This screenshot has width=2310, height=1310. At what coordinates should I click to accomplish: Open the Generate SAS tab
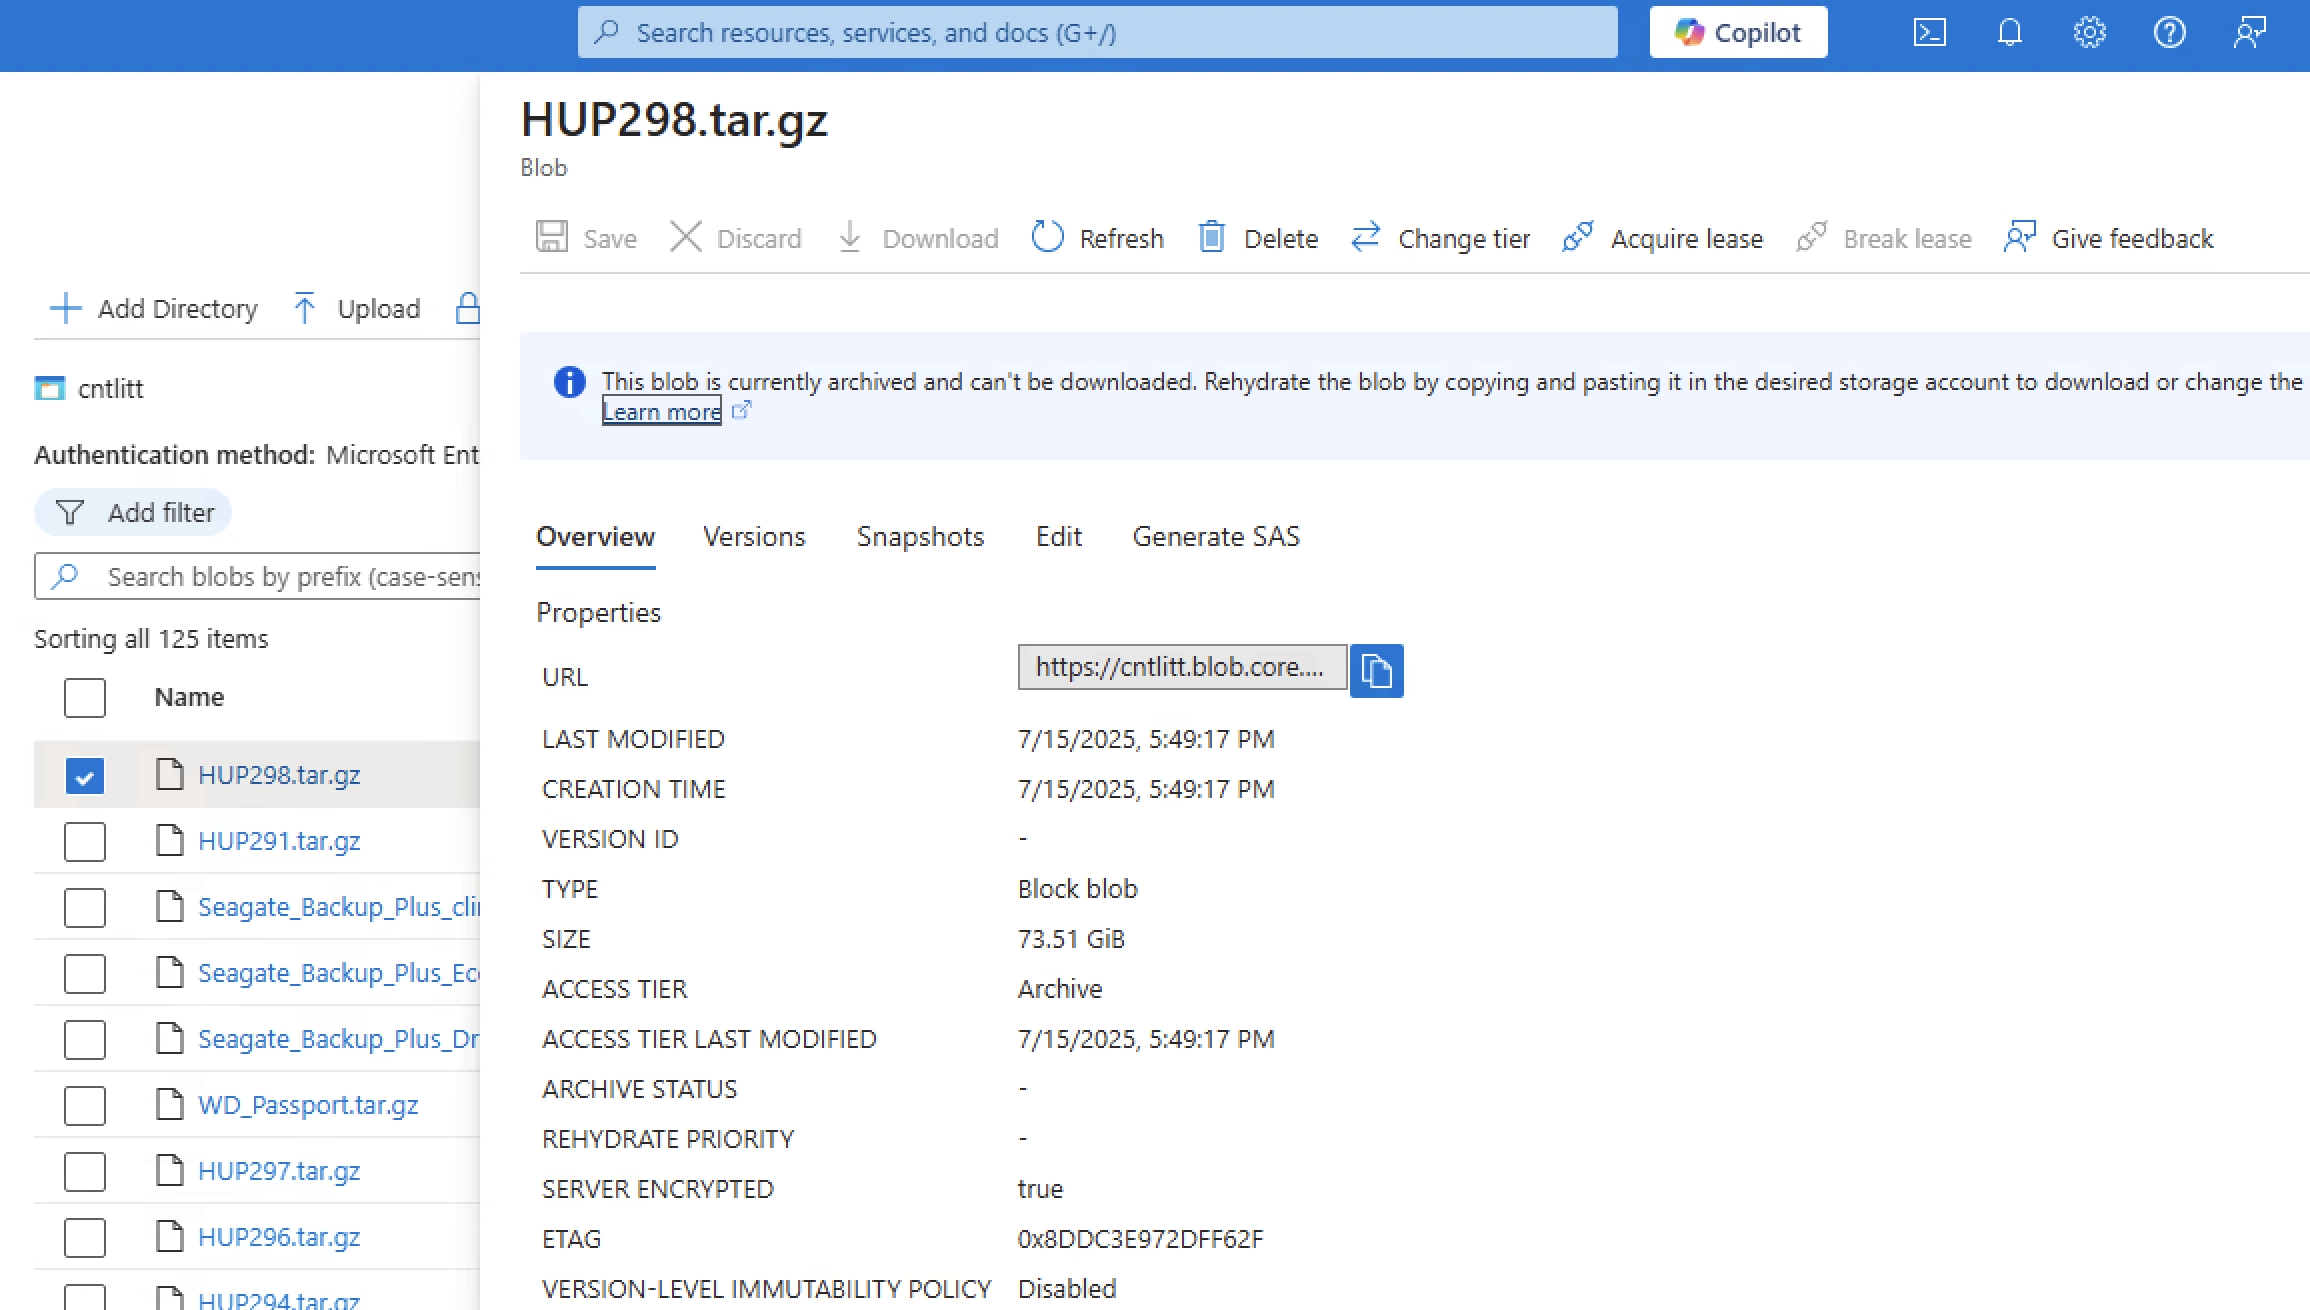[x=1216, y=537]
